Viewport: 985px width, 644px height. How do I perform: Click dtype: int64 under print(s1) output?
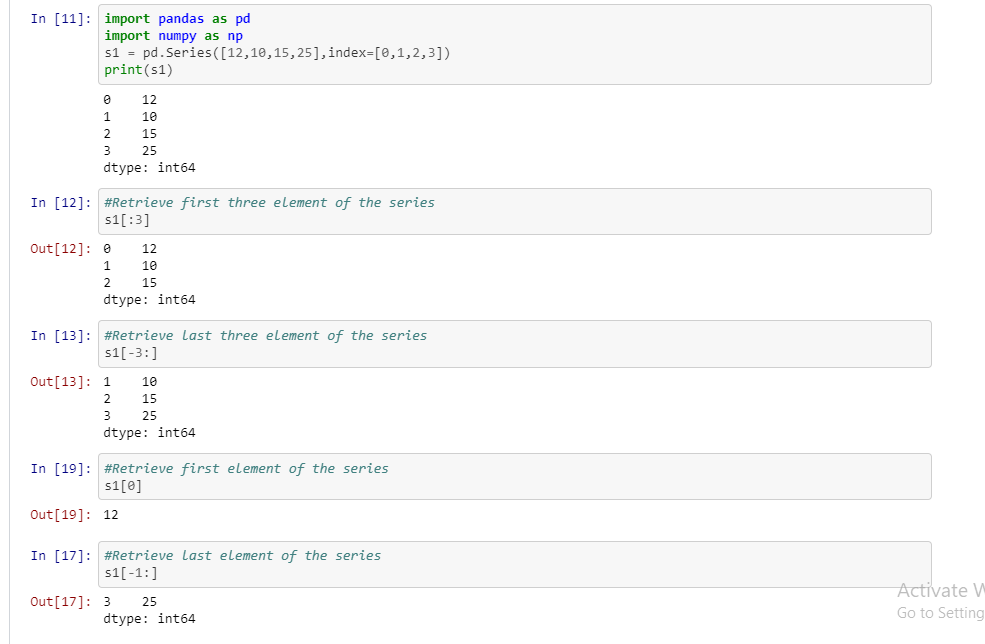[x=150, y=168]
